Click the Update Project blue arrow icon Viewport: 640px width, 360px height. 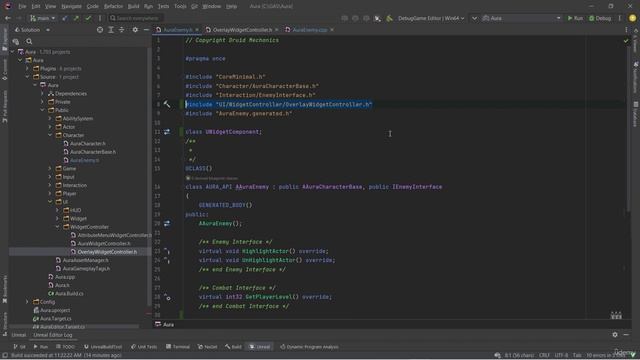click(x=65, y=18)
